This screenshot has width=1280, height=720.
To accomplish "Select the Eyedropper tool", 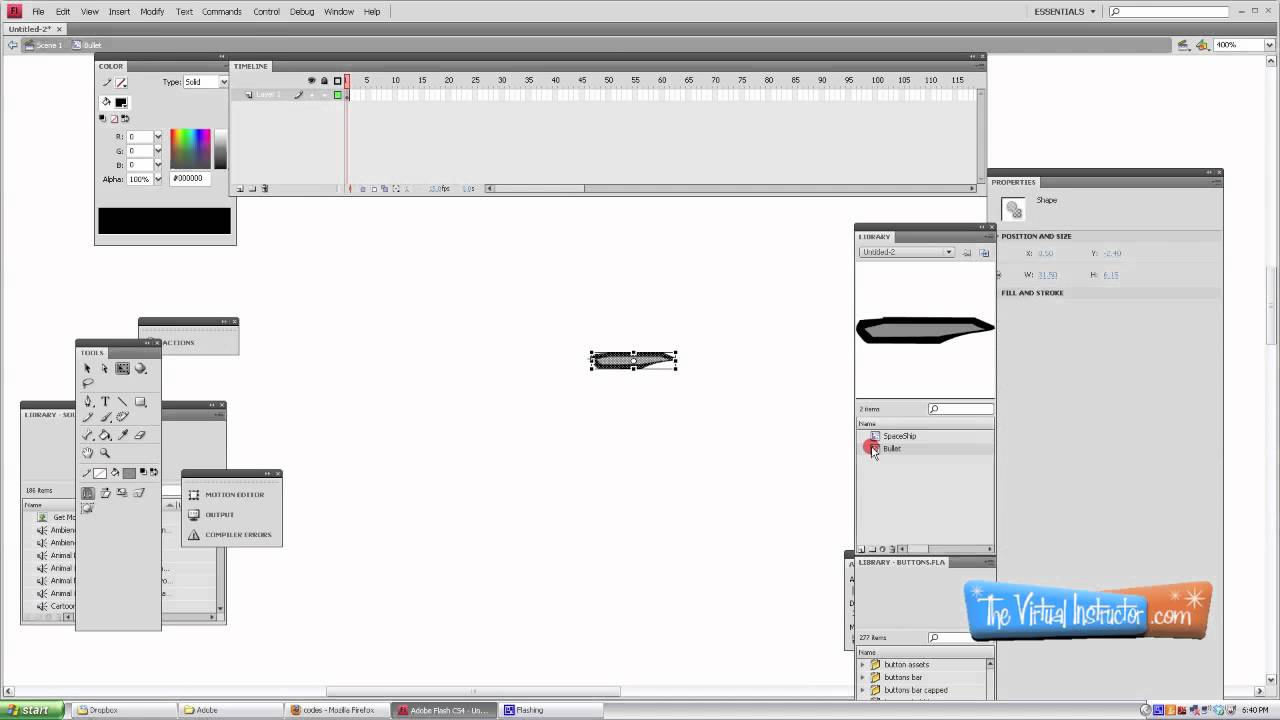I will pyautogui.click(x=124, y=434).
